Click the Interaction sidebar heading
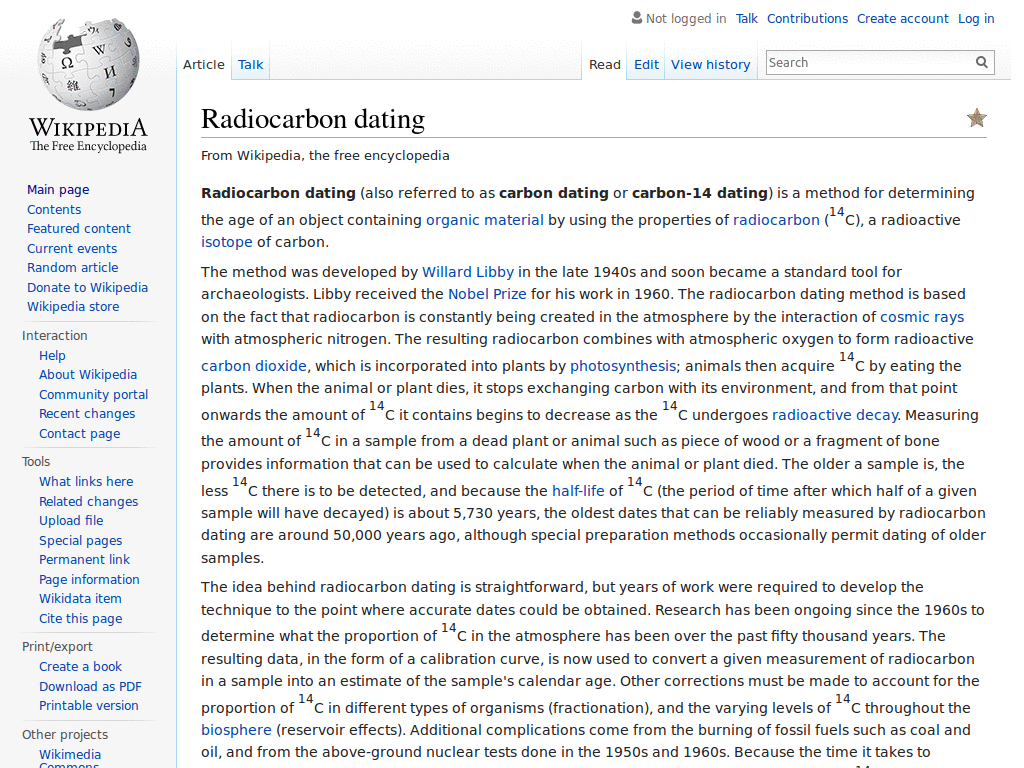The height and width of the screenshot is (768, 1024). (55, 336)
